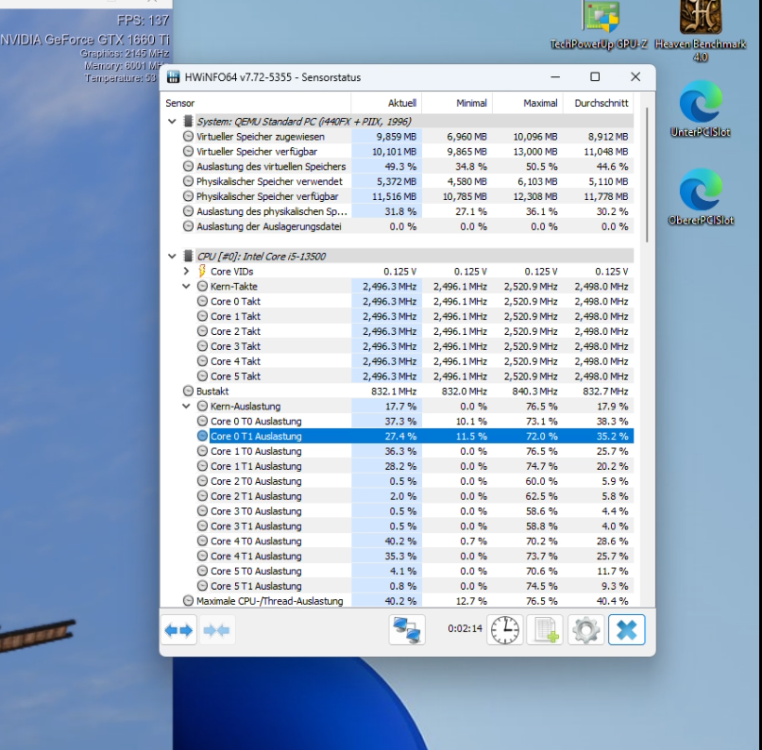Collapse the System QEMU Standard PC group

click(172, 121)
